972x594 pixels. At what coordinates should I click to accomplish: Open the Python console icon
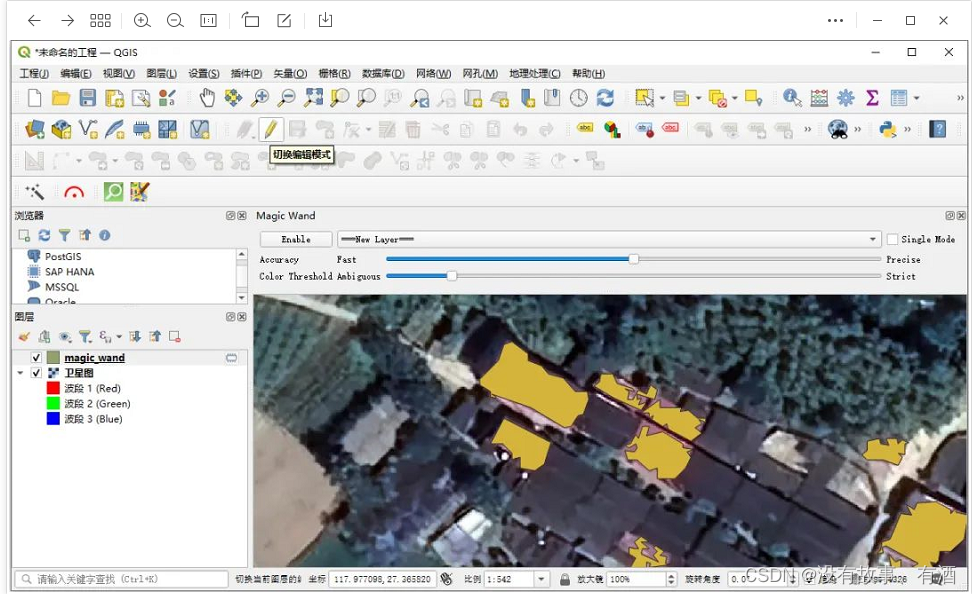tap(887, 129)
